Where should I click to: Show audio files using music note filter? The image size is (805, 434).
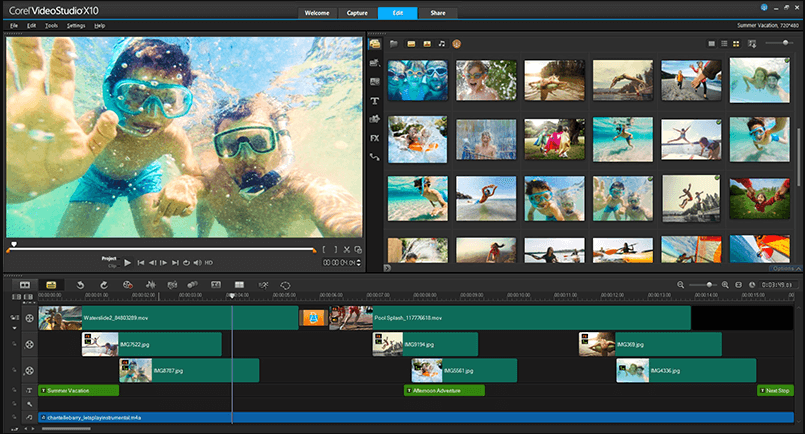(441, 44)
